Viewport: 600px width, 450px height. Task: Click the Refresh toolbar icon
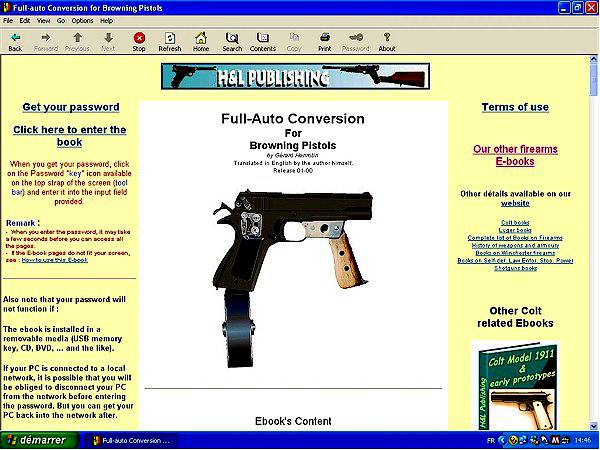pos(170,38)
